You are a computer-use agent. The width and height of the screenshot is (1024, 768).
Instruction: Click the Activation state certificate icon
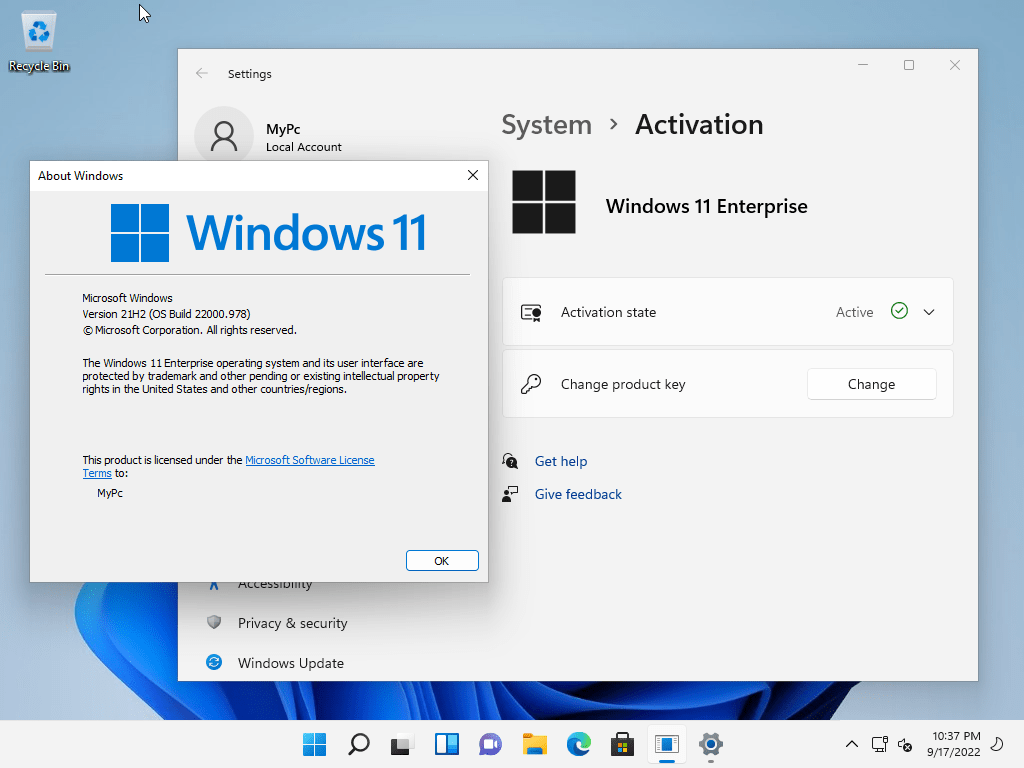pos(531,313)
